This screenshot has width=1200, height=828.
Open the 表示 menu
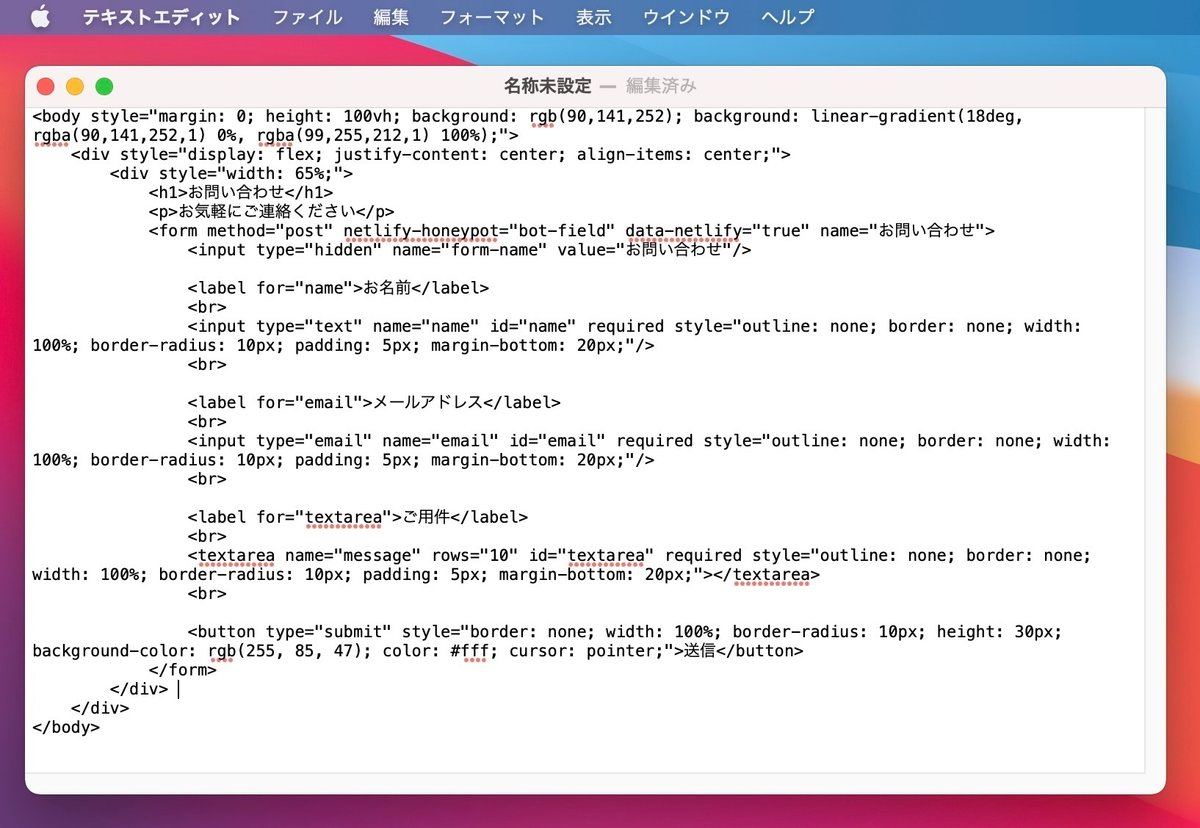point(594,17)
